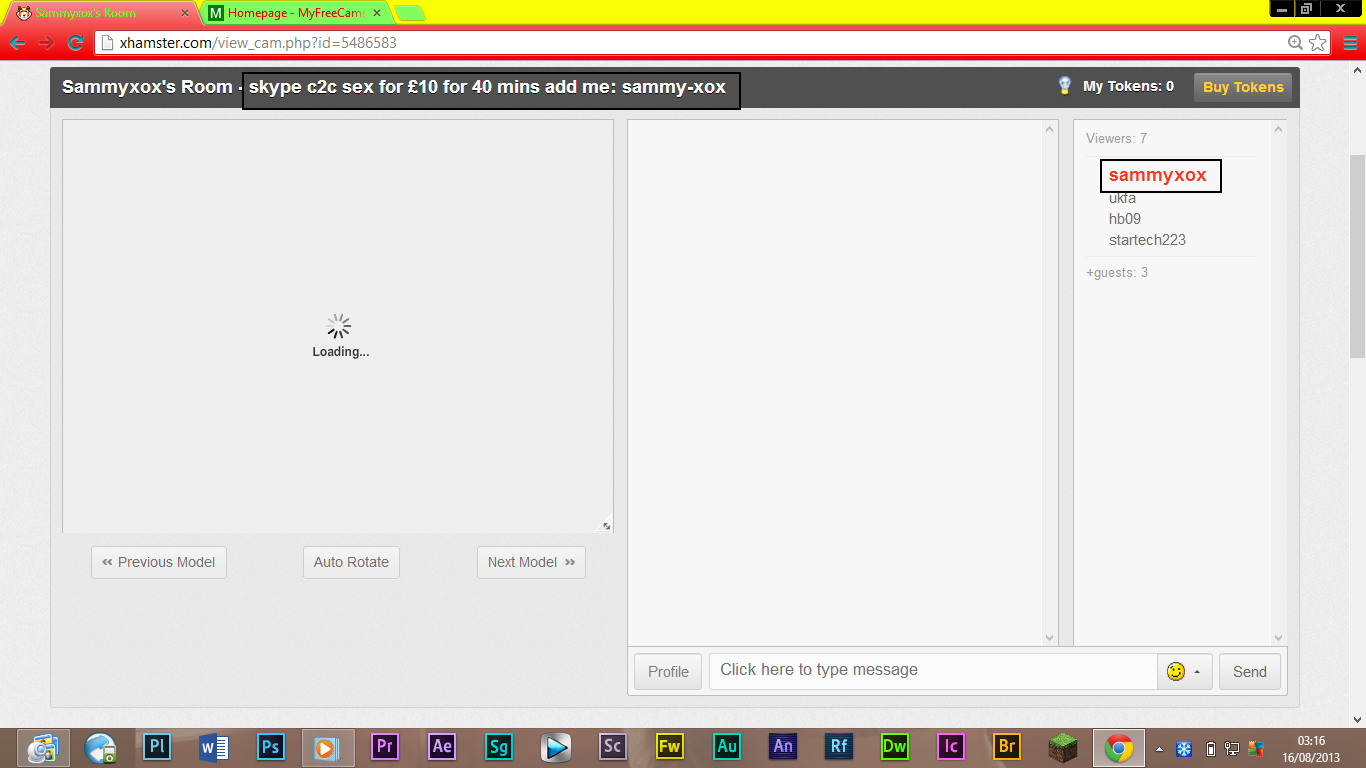Screen dimensions: 1366x768
Task: Open Microsoft Word from the taskbar
Action: point(214,746)
